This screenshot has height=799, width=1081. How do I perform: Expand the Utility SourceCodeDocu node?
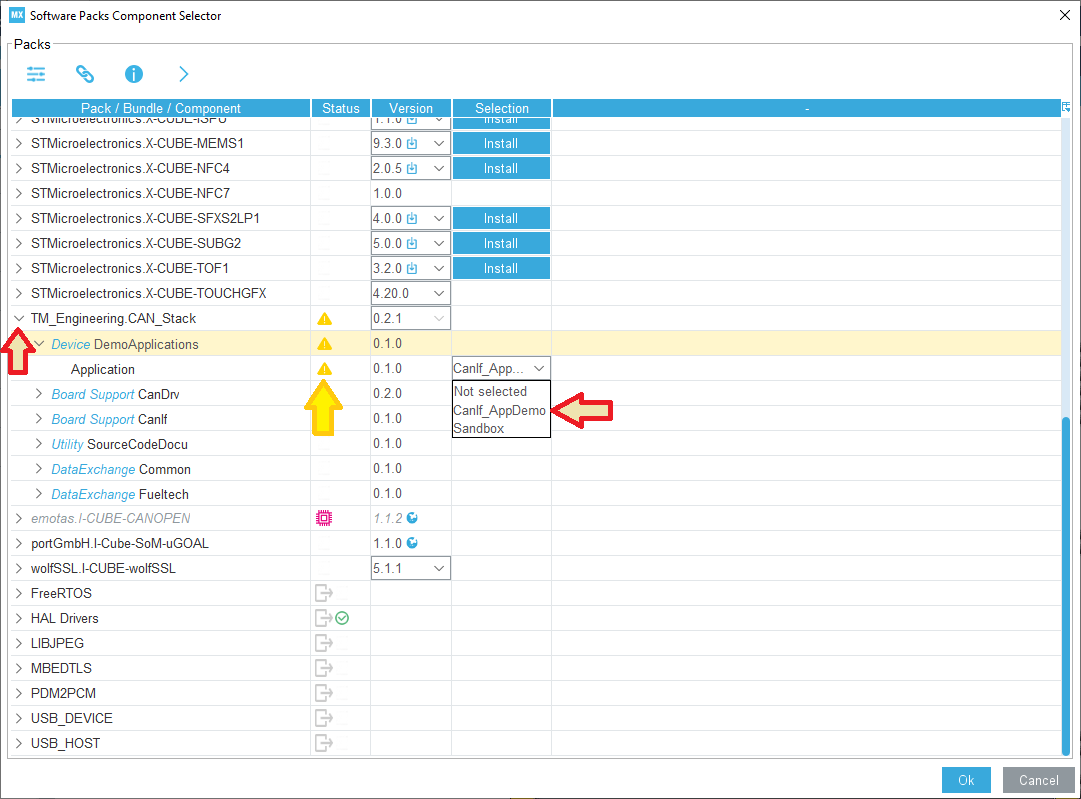[39, 444]
